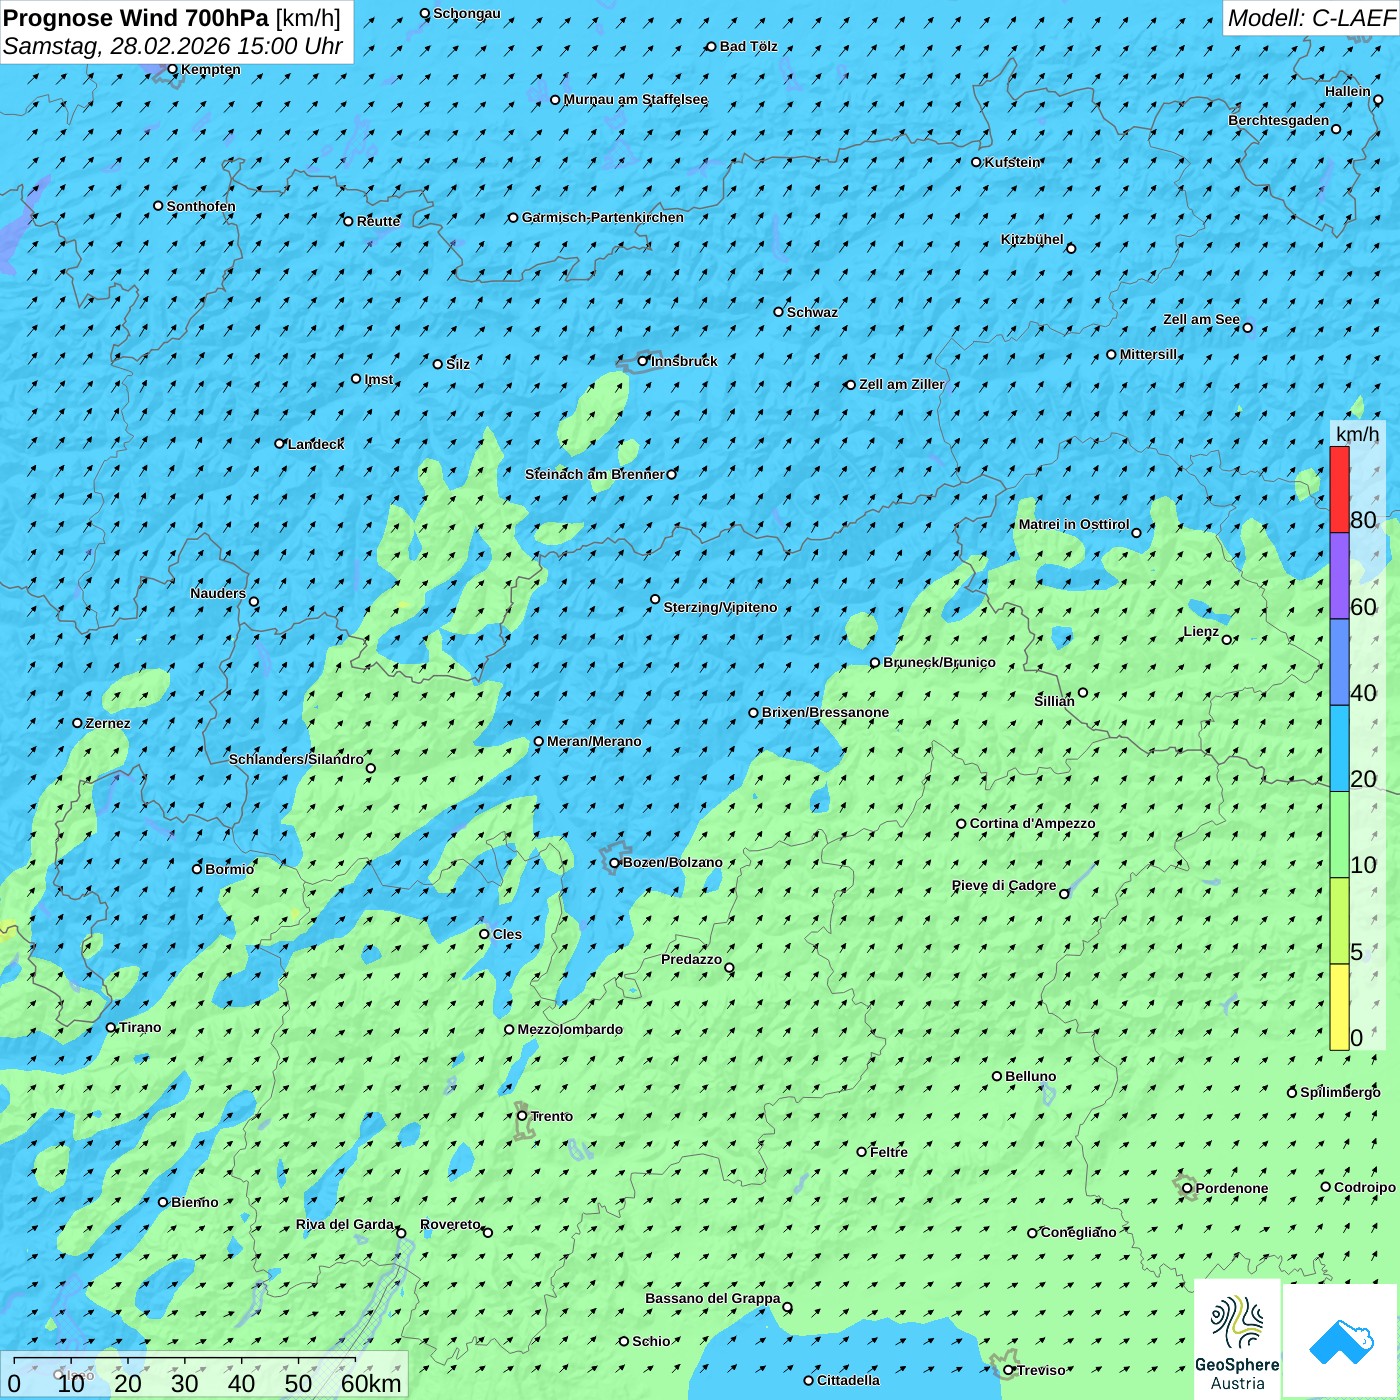Screen dimensions: 1400x1400
Task: Click the 'Modell: C-LAEF' label
Action: coord(1311,18)
